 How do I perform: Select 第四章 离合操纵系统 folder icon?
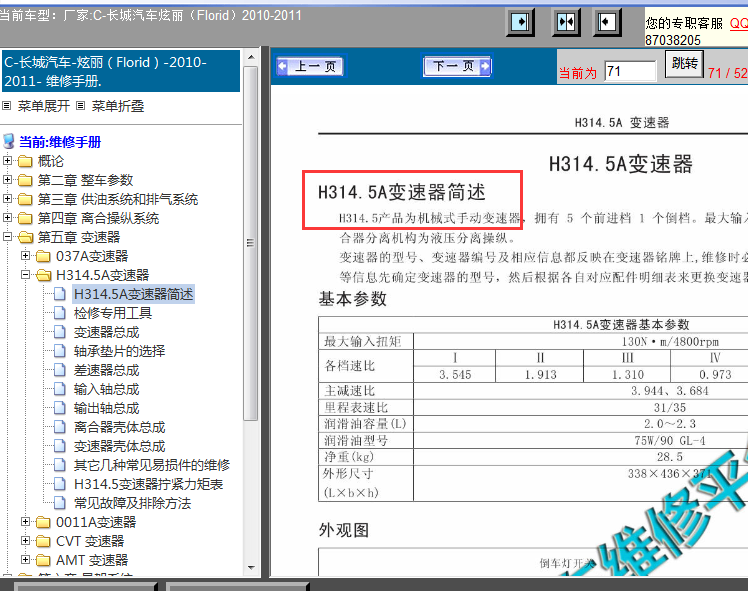pyautogui.click(x=25, y=218)
